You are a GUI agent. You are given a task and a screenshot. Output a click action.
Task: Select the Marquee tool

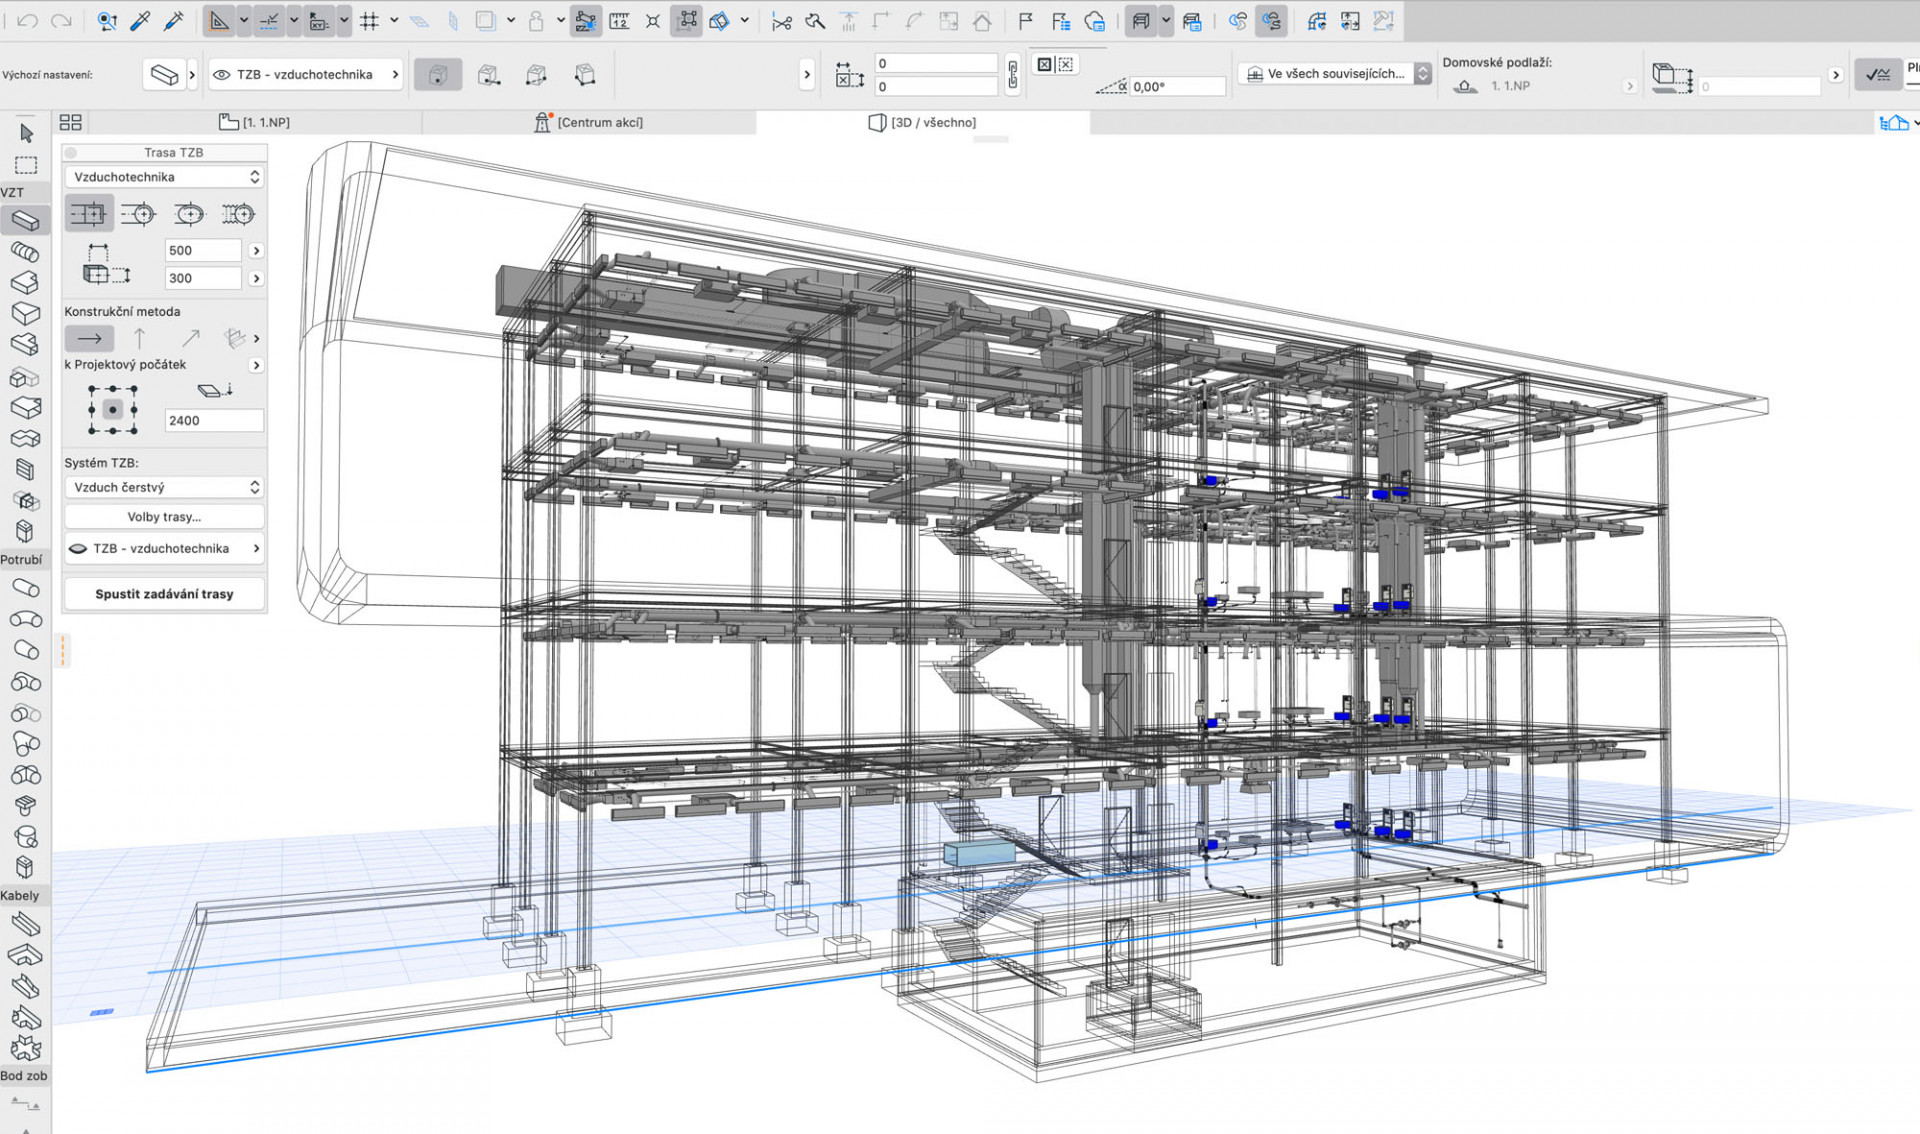click(x=26, y=165)
